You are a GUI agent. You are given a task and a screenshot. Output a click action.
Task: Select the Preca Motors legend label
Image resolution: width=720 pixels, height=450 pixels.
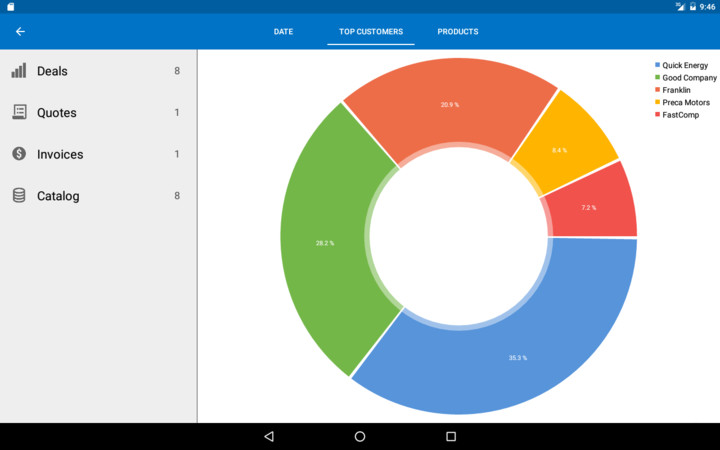pos(685,102)
